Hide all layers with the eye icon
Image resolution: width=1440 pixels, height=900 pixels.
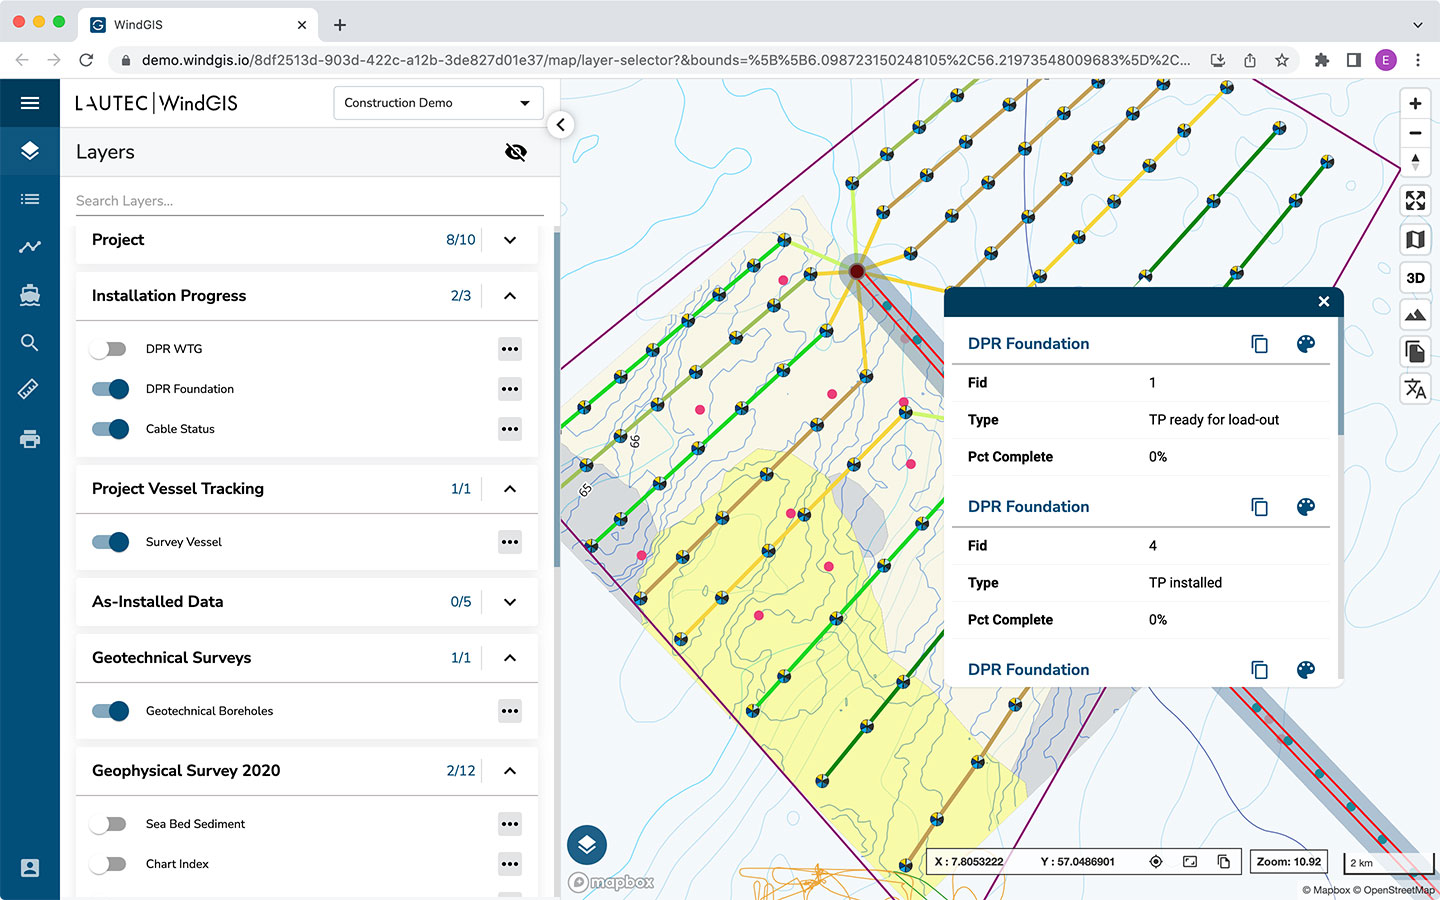coord(516,152)
